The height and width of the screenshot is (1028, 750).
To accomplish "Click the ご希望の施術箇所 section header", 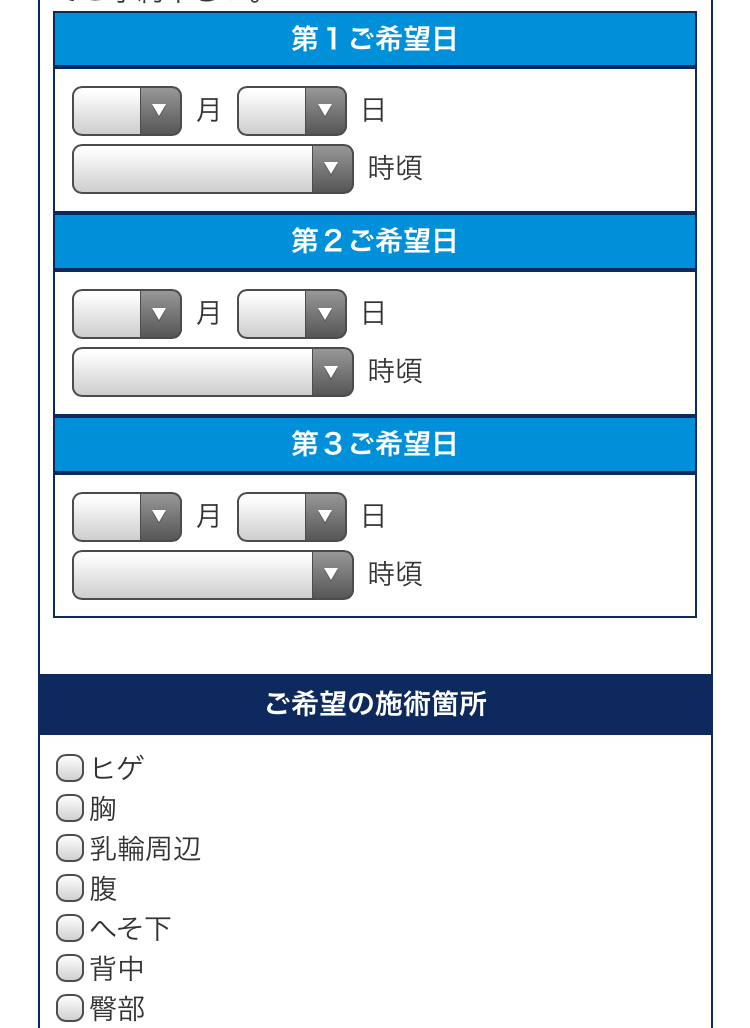I will click(x=375, y=703).
